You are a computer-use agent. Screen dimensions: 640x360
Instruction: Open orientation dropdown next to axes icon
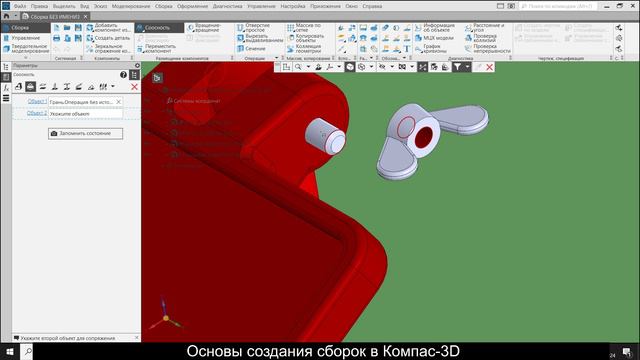(339, 67)
